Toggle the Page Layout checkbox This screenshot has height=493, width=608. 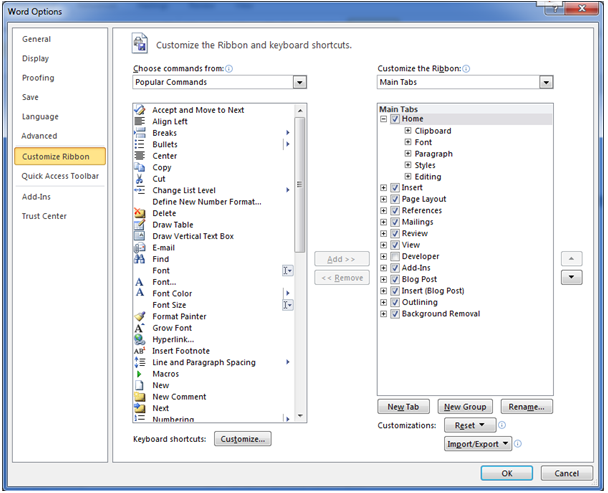[395, 199]
